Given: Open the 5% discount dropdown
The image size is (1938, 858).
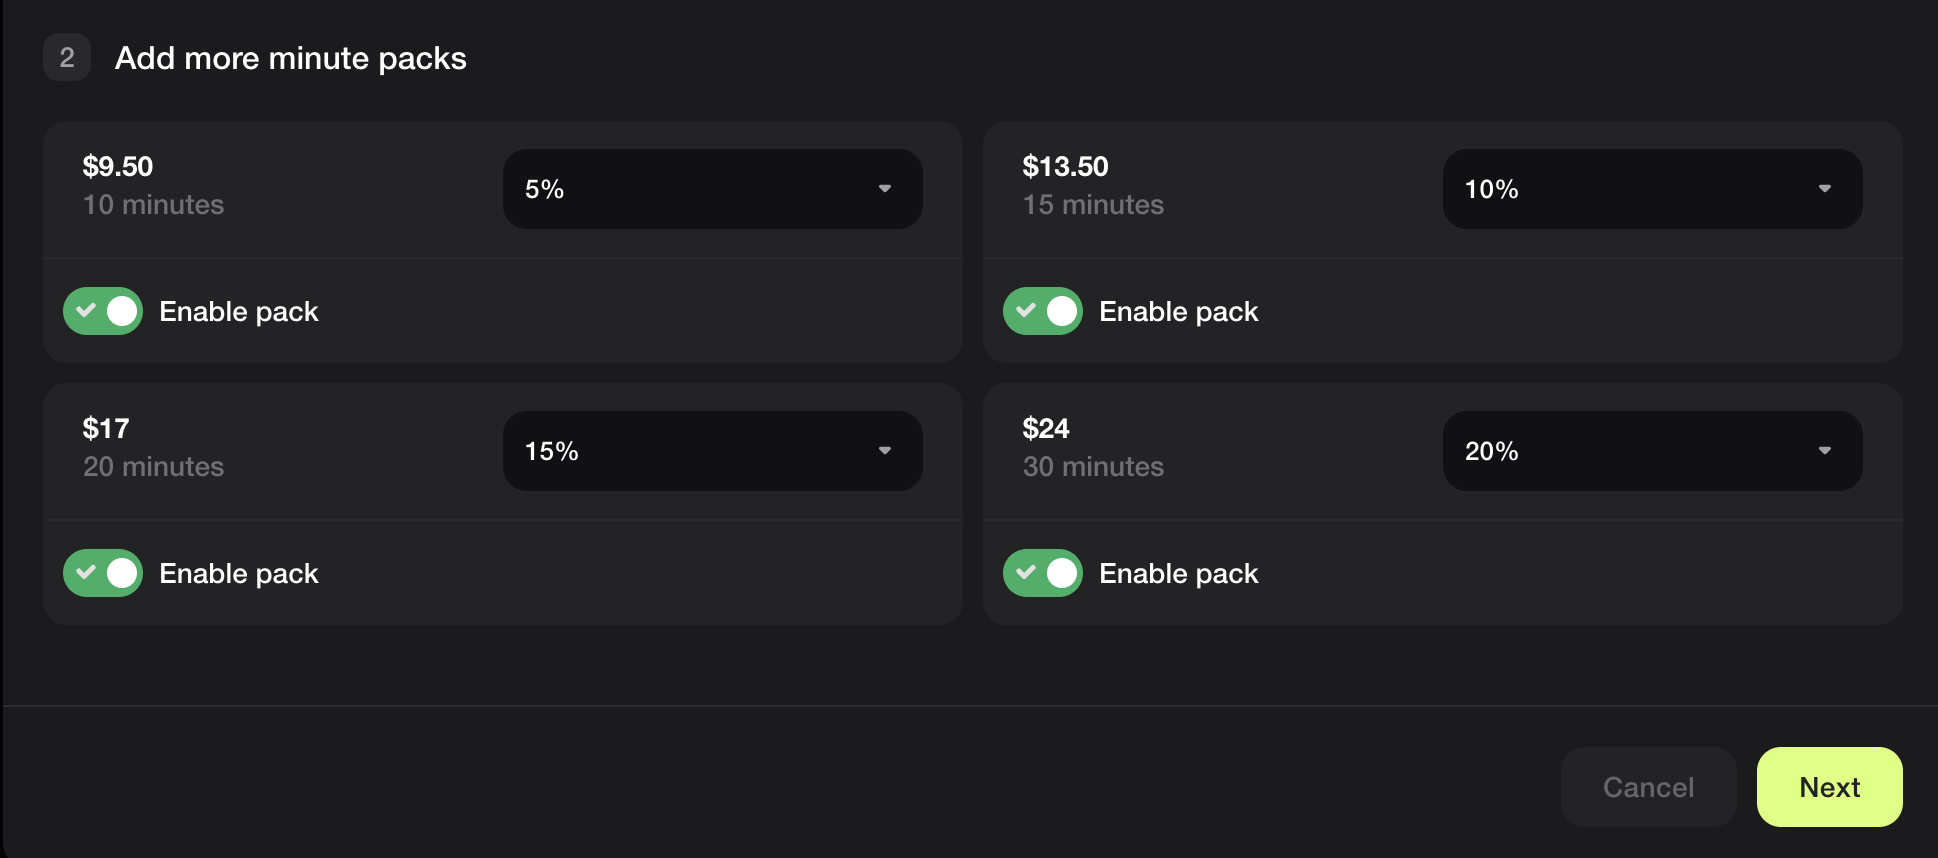Looking at the screenshot, I should 711,189.
